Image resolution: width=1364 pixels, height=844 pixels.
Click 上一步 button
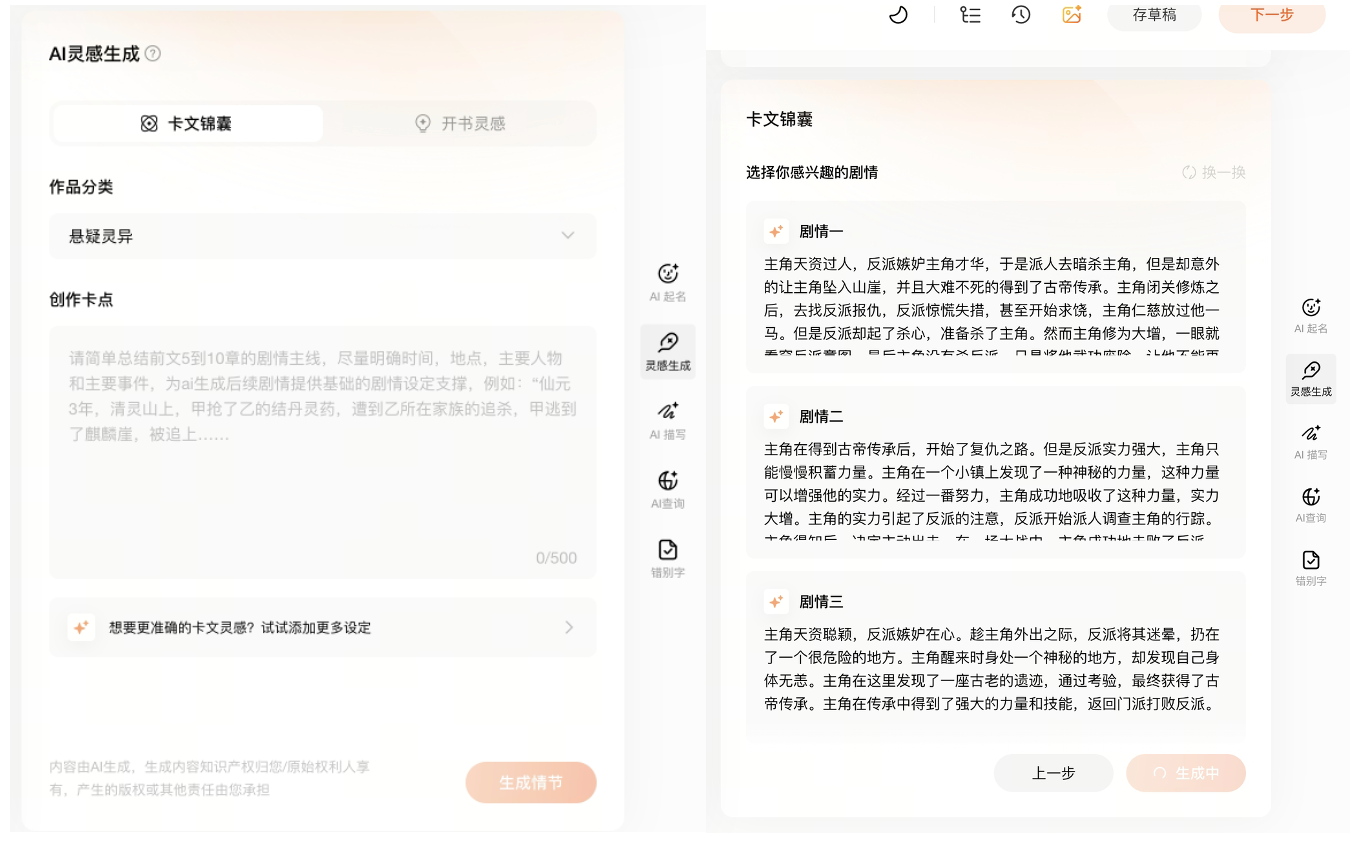pyautogui.click(x=1053, y=773)
